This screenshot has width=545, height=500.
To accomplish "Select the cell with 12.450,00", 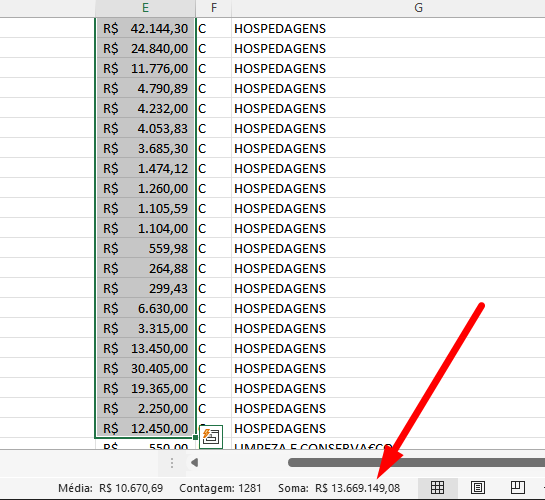I will pos(146,428).
